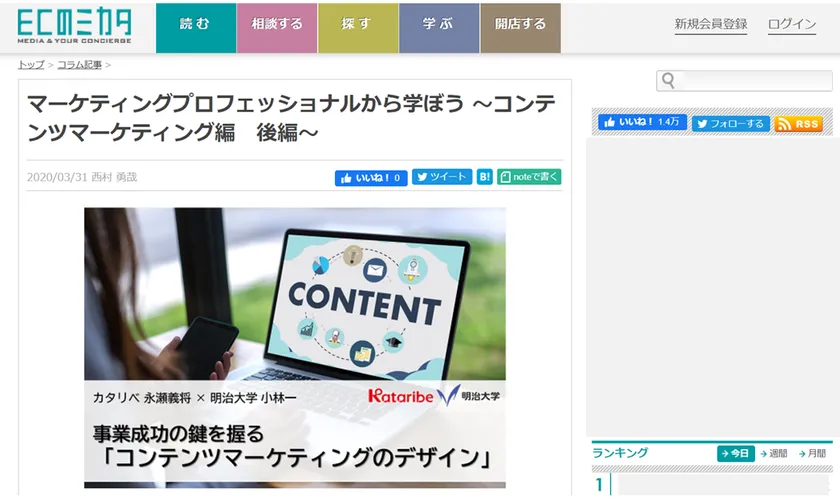The height and width of the screenshot is (501, 840).
Task: Click the search magnifier icon
Action: point(668,81)
